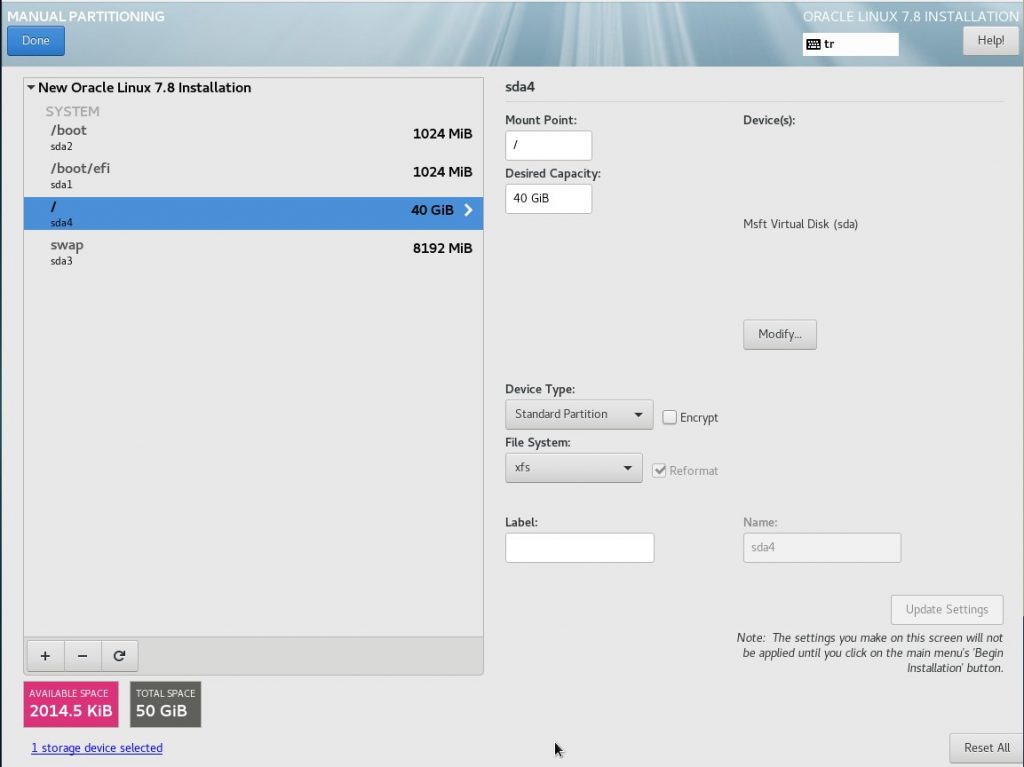This screenshot has height=767, width=1024.
Task: Toggle the Reformat checkbox
Action: (x=659, y=470)
